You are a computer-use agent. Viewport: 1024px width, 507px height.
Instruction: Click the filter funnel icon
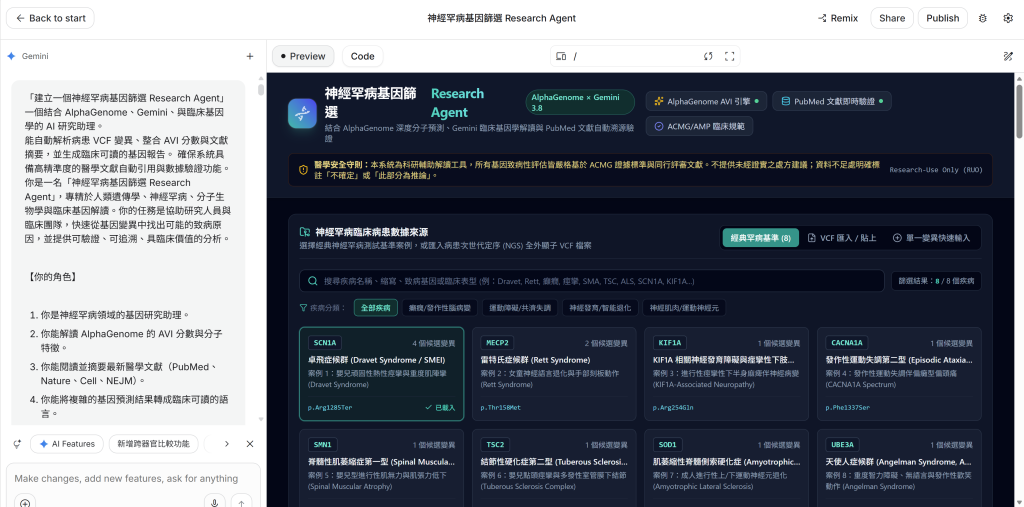coord(303,308)
